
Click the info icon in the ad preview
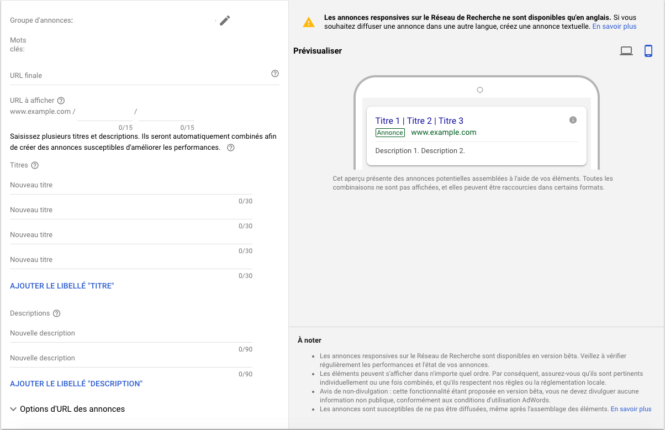click(573, 120)
